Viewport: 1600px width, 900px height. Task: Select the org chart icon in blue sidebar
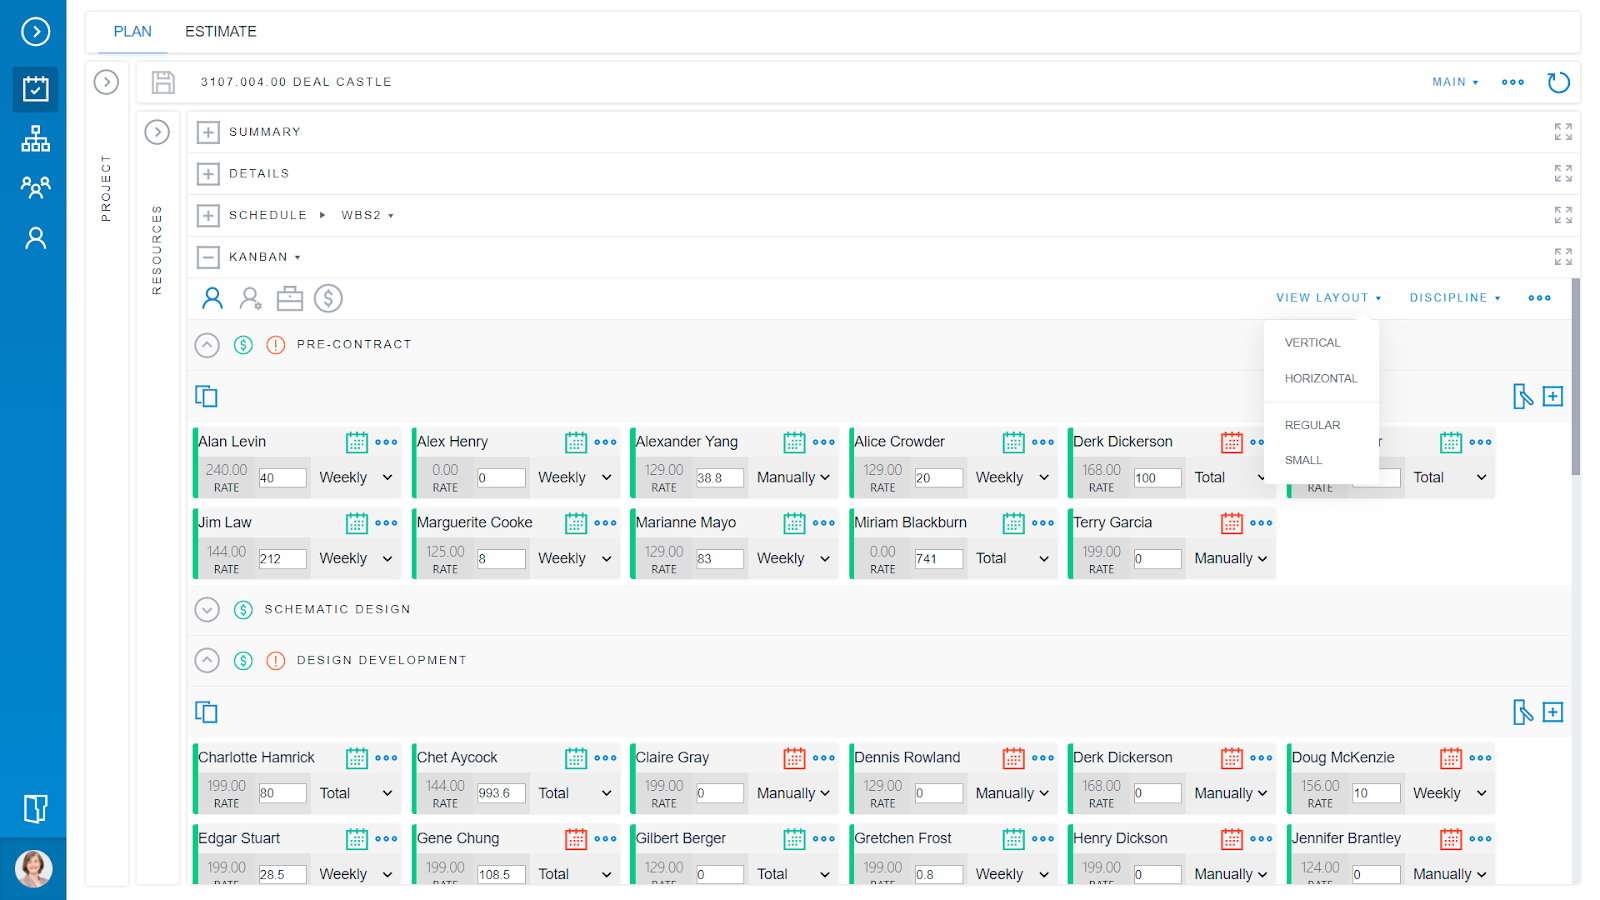pos(35,138)
